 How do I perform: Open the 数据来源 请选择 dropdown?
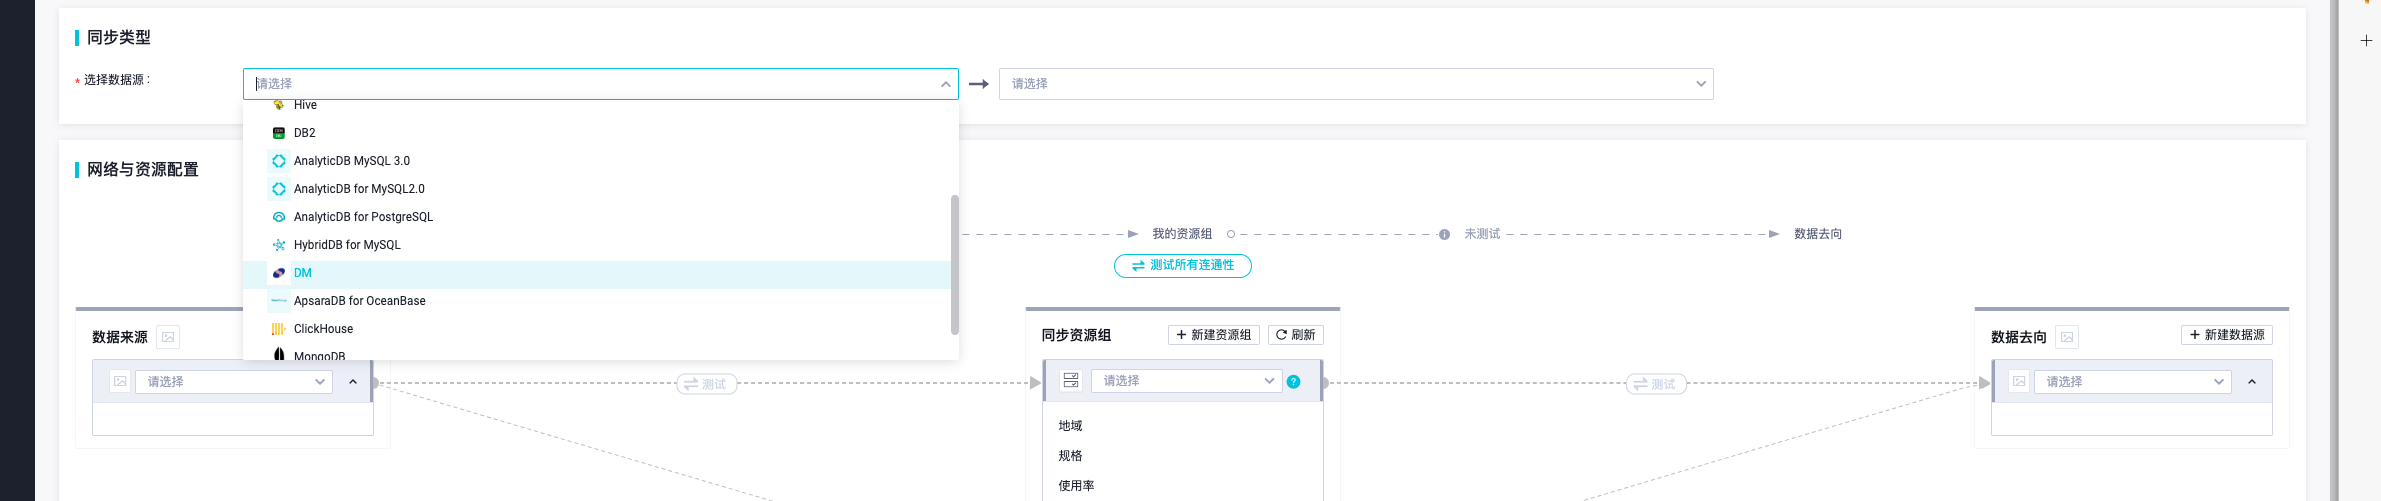click(x=234, y=382)
